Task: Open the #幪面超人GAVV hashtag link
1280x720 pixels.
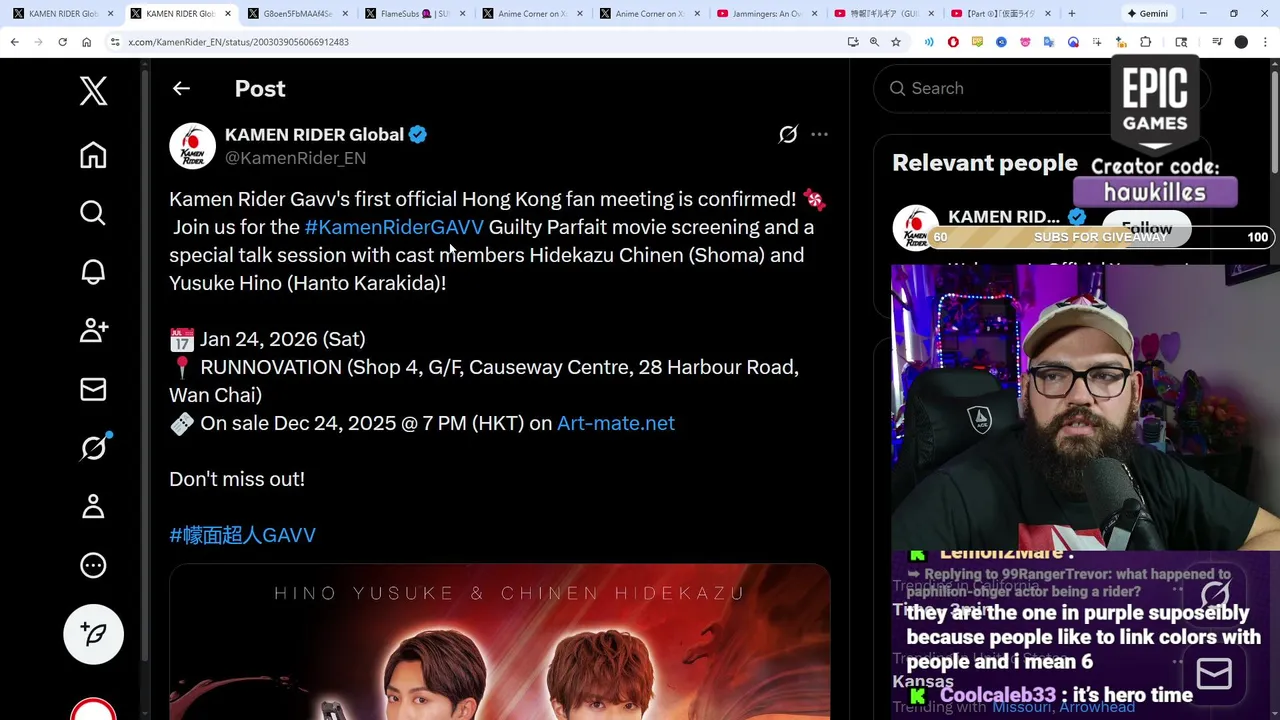Action: click(x=243, y=535)
